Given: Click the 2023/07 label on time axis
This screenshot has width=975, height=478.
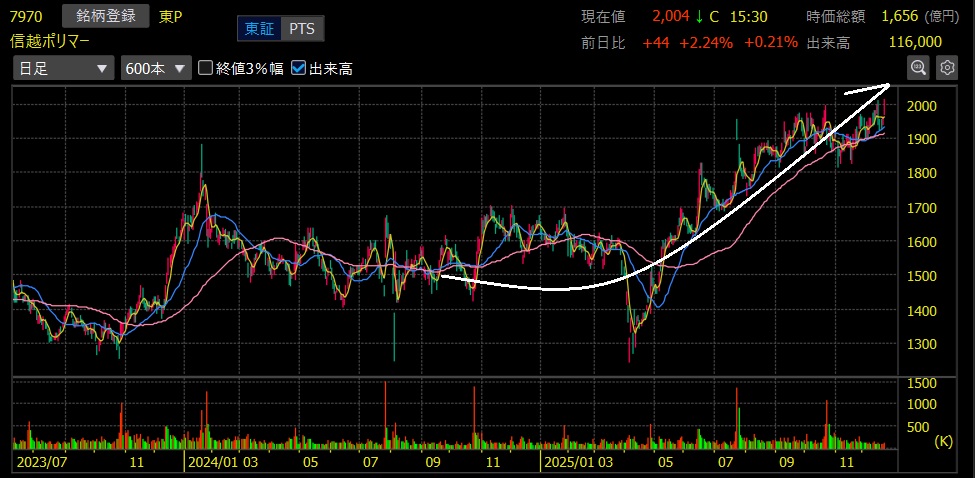Looking at the screenshot, I should tap(42, 463).
